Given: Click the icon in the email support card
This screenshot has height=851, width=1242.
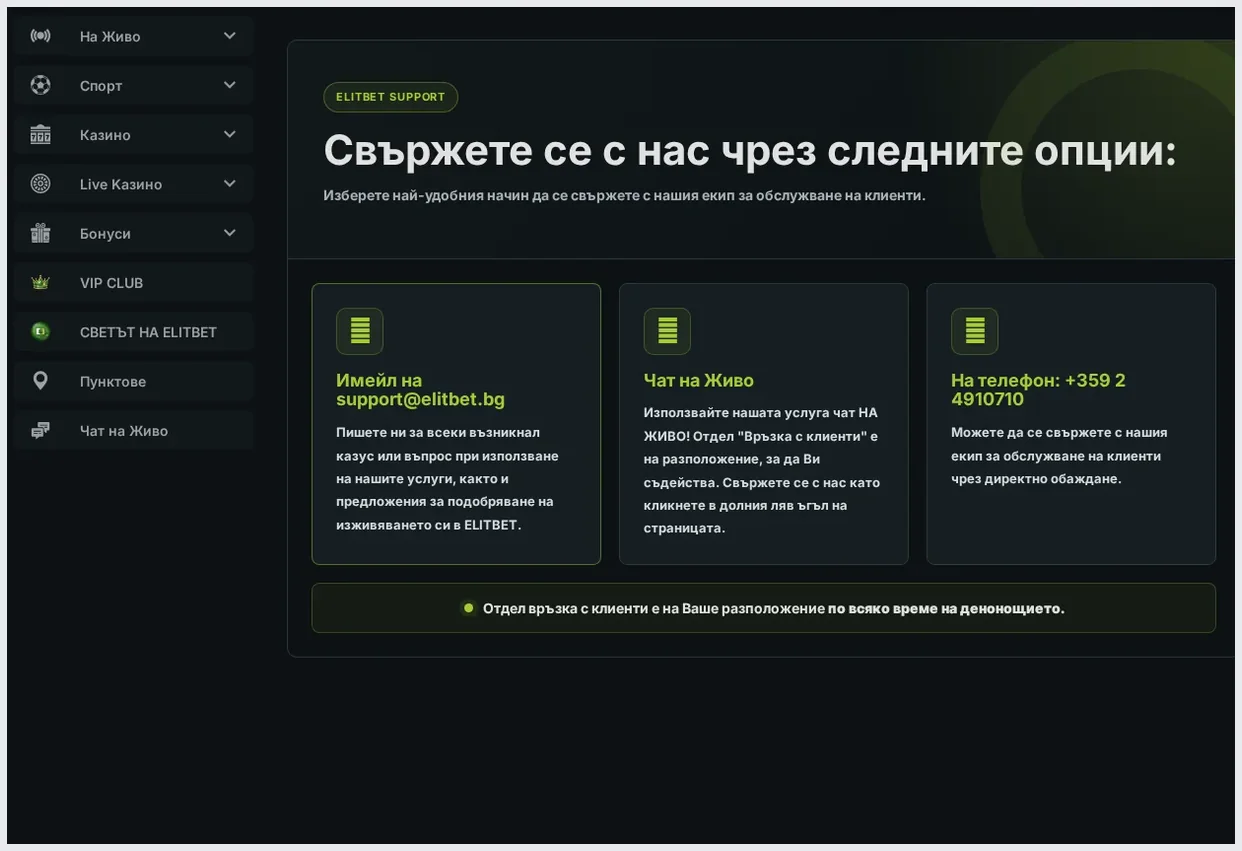Looking at the screenshot, I should (360, 331).
